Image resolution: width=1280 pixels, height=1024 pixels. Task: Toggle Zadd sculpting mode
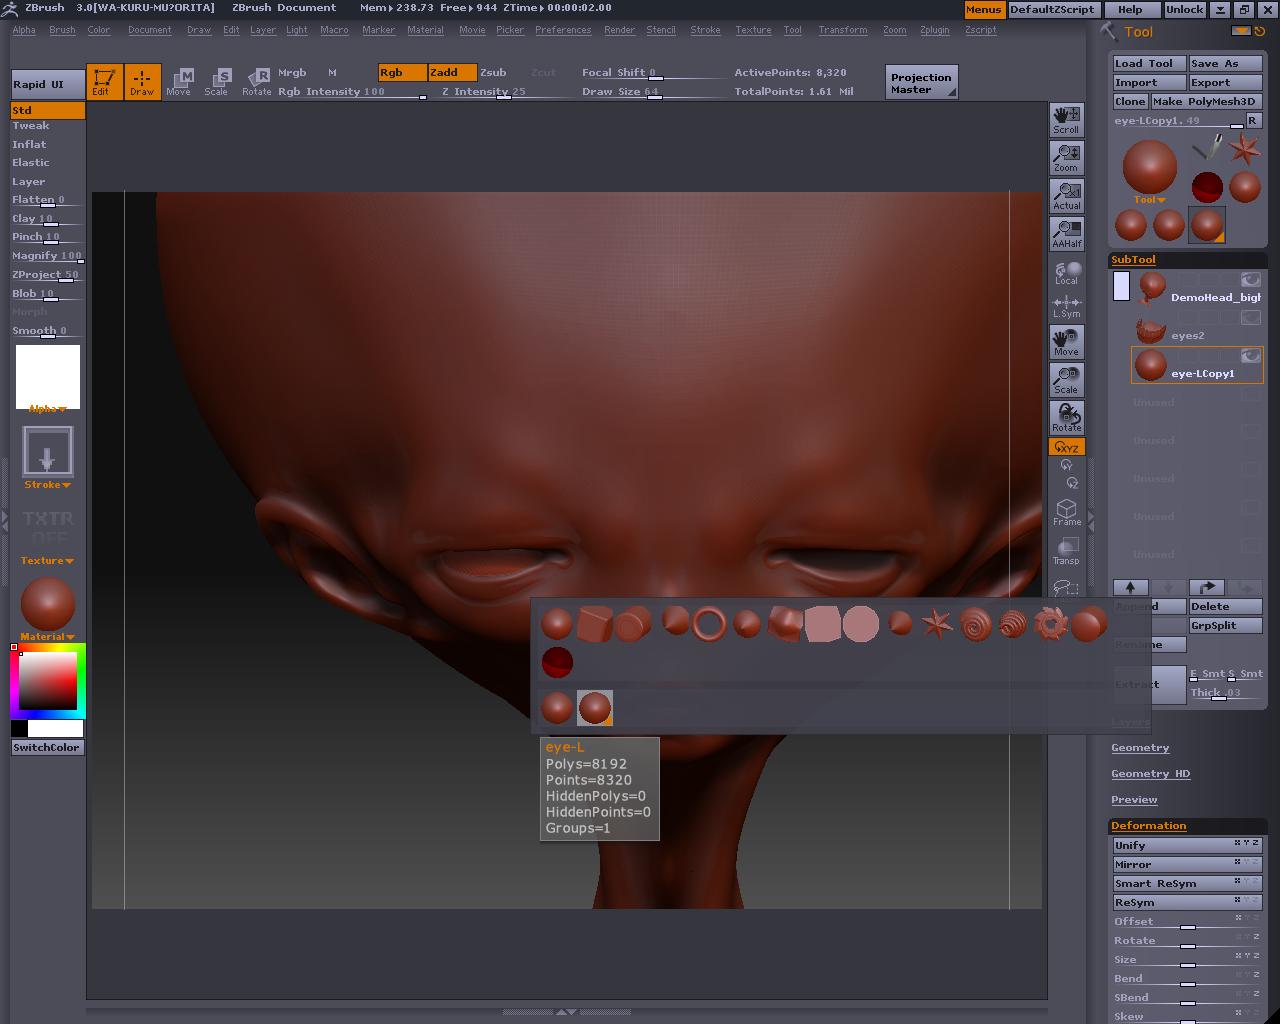tap(452, 72)
